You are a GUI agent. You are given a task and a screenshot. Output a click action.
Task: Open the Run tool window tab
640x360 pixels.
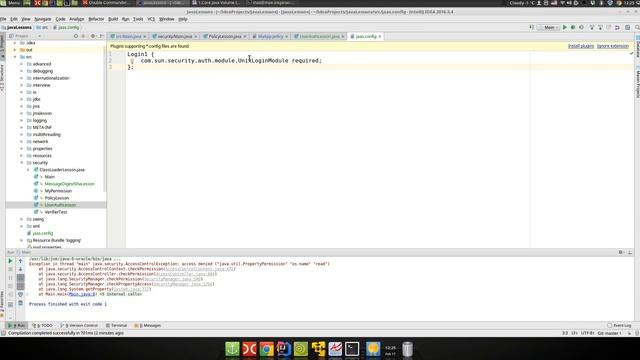[17, 325]
